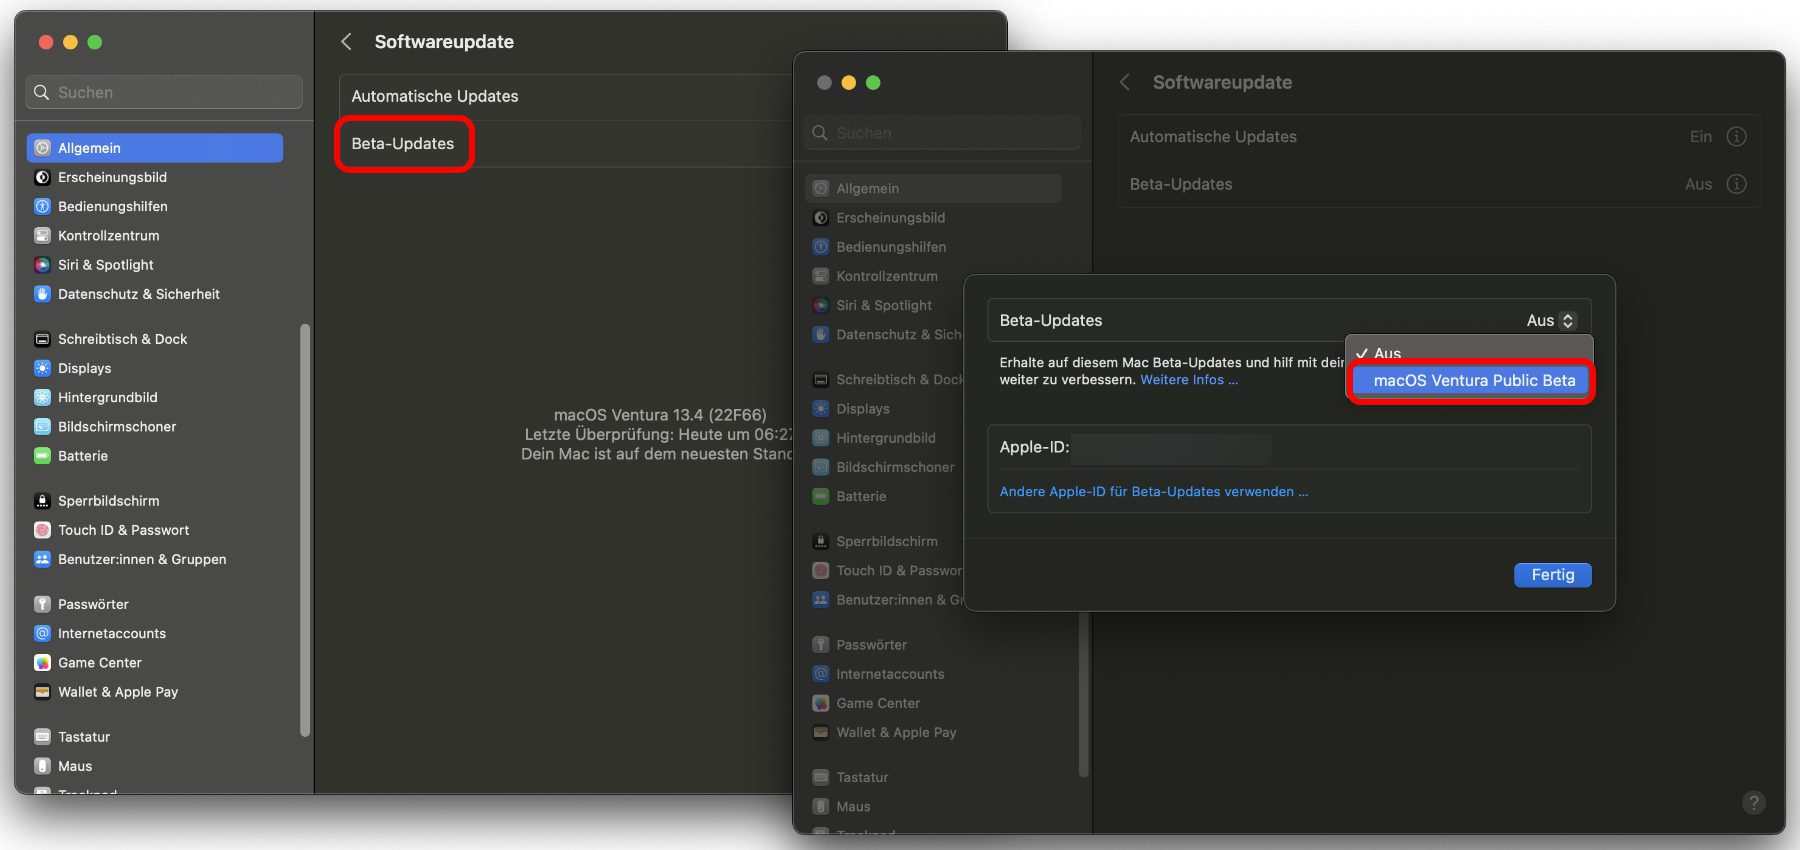Go back using chevron beside left Softwareupdate

pyautogui.click(x=347, y=42)
